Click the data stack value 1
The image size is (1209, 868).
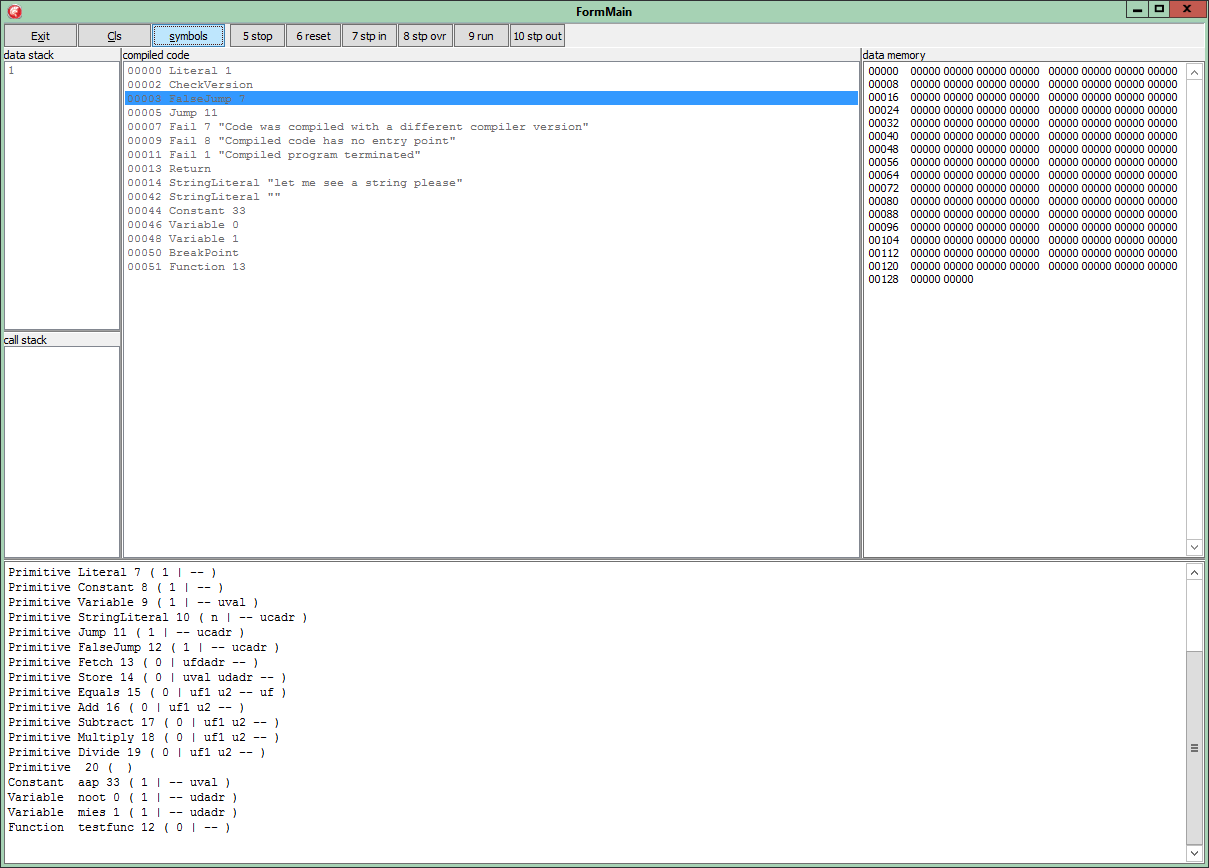point(11,71)
